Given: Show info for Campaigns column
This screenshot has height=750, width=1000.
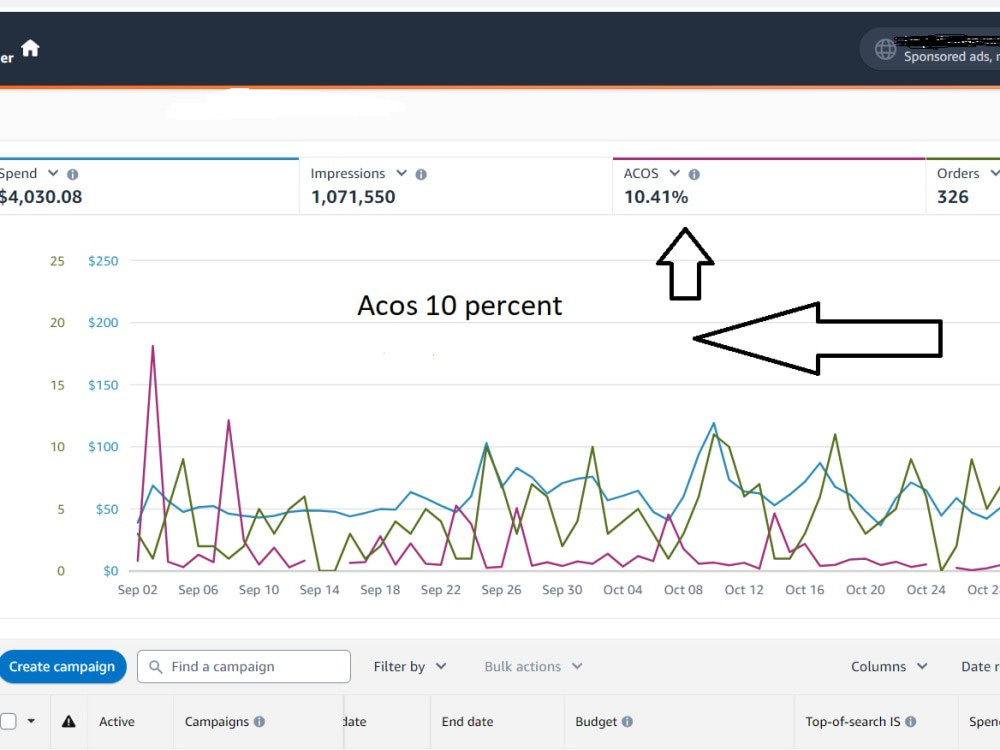Looking at the screenshot, I should coord(259,721).
